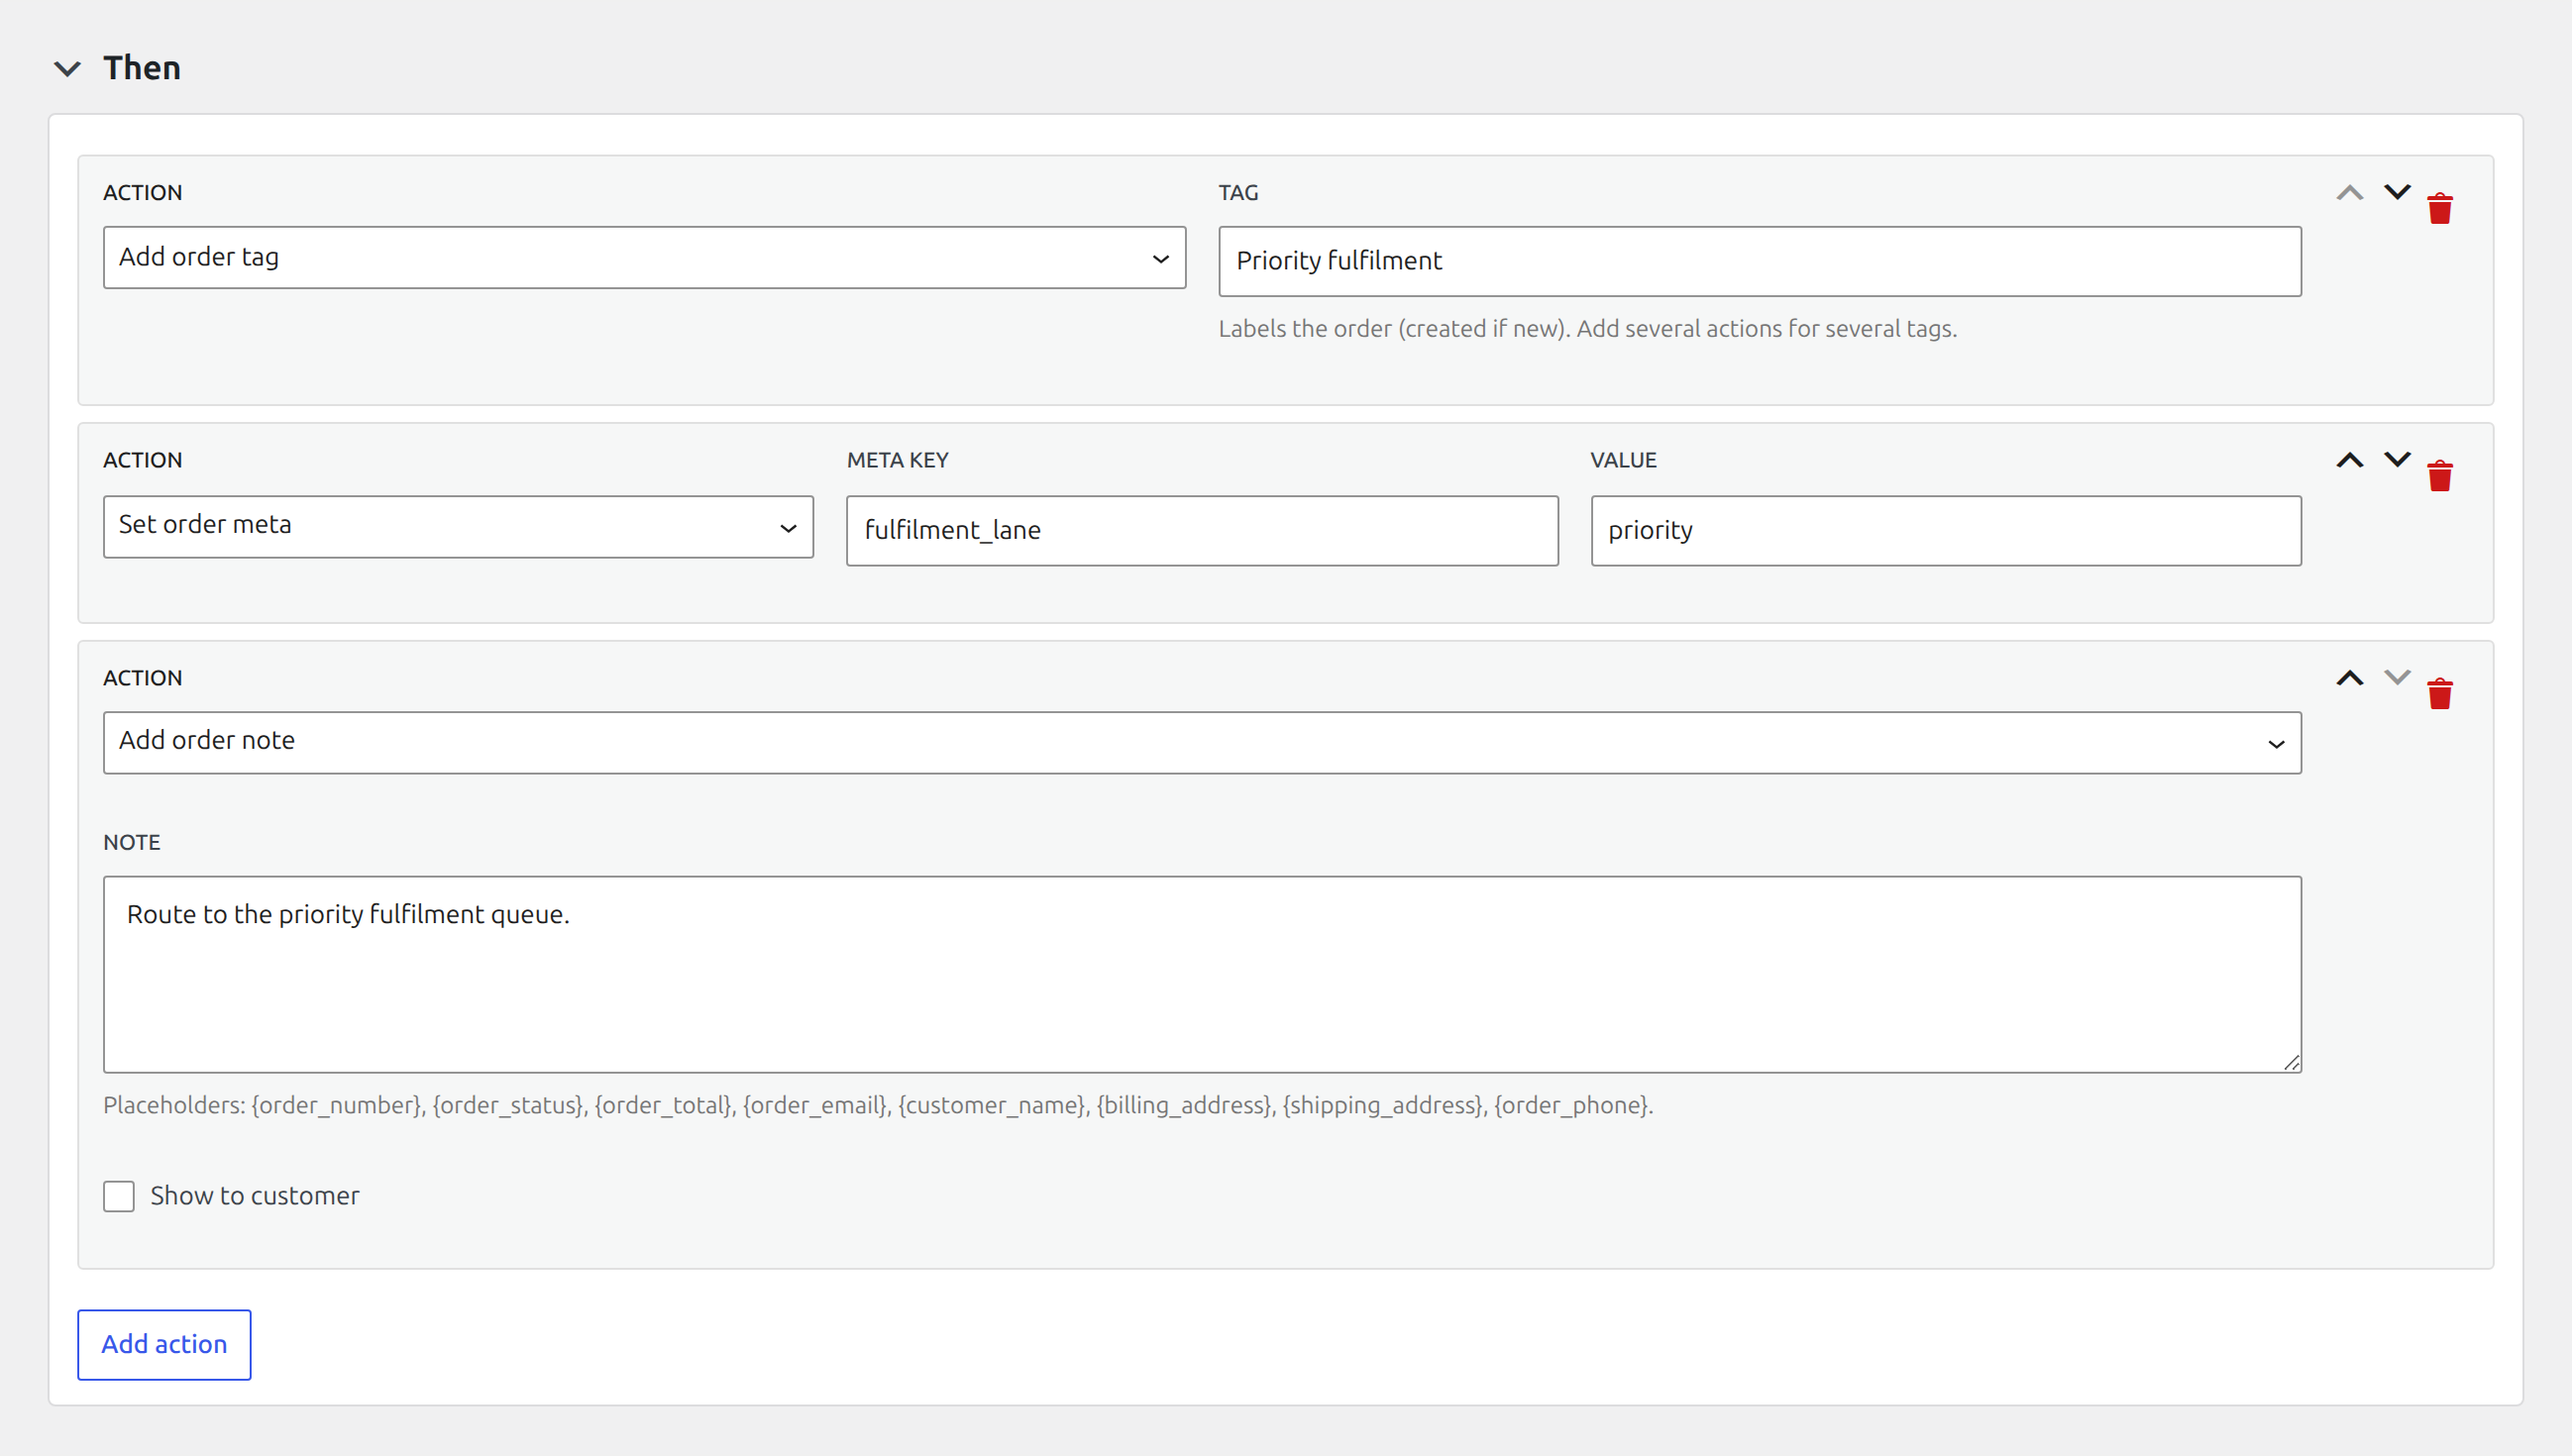This screenshot has height=1456, width=2572.
Task: Move the Add order note action up
Action: (2349, 678)
